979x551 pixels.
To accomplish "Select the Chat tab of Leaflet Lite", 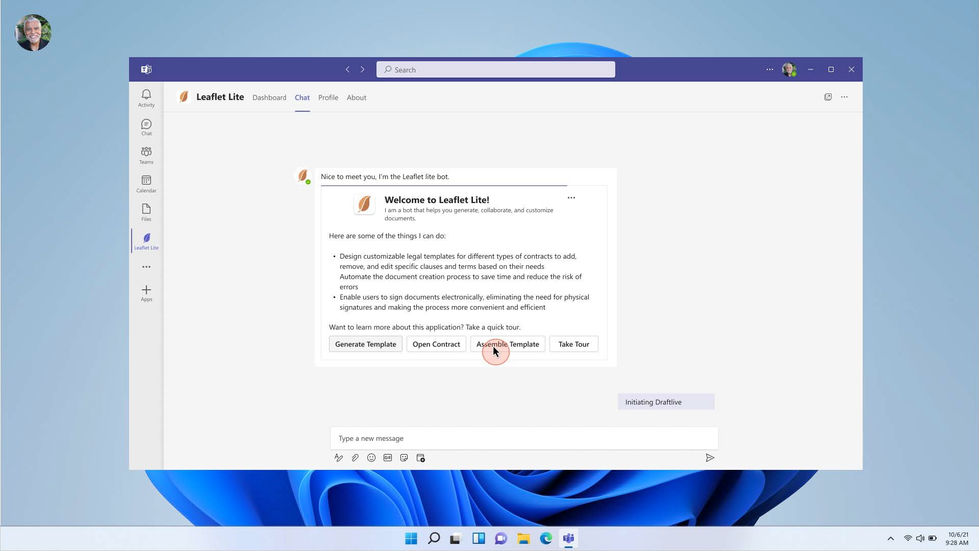I will click(x=302, y=97).
